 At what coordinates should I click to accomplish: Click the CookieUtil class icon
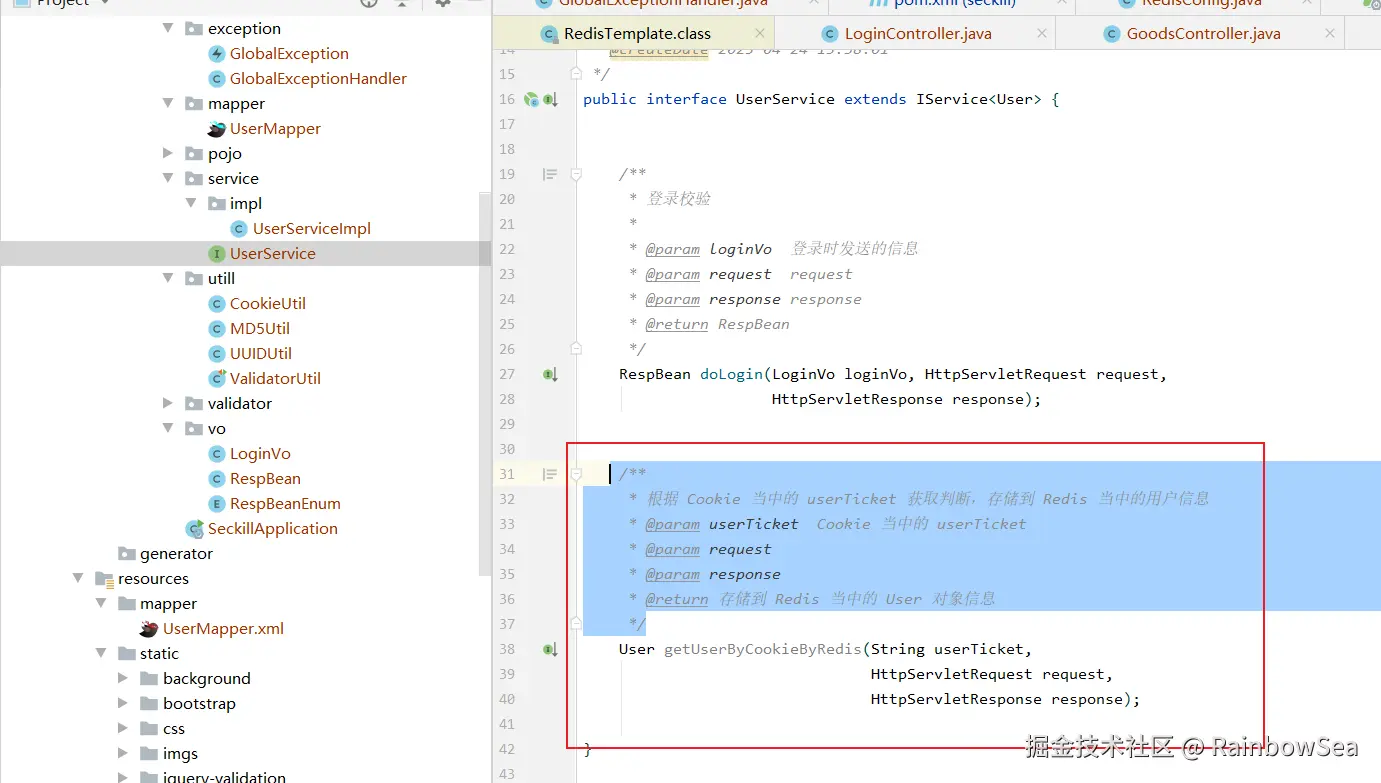(216, 304)
